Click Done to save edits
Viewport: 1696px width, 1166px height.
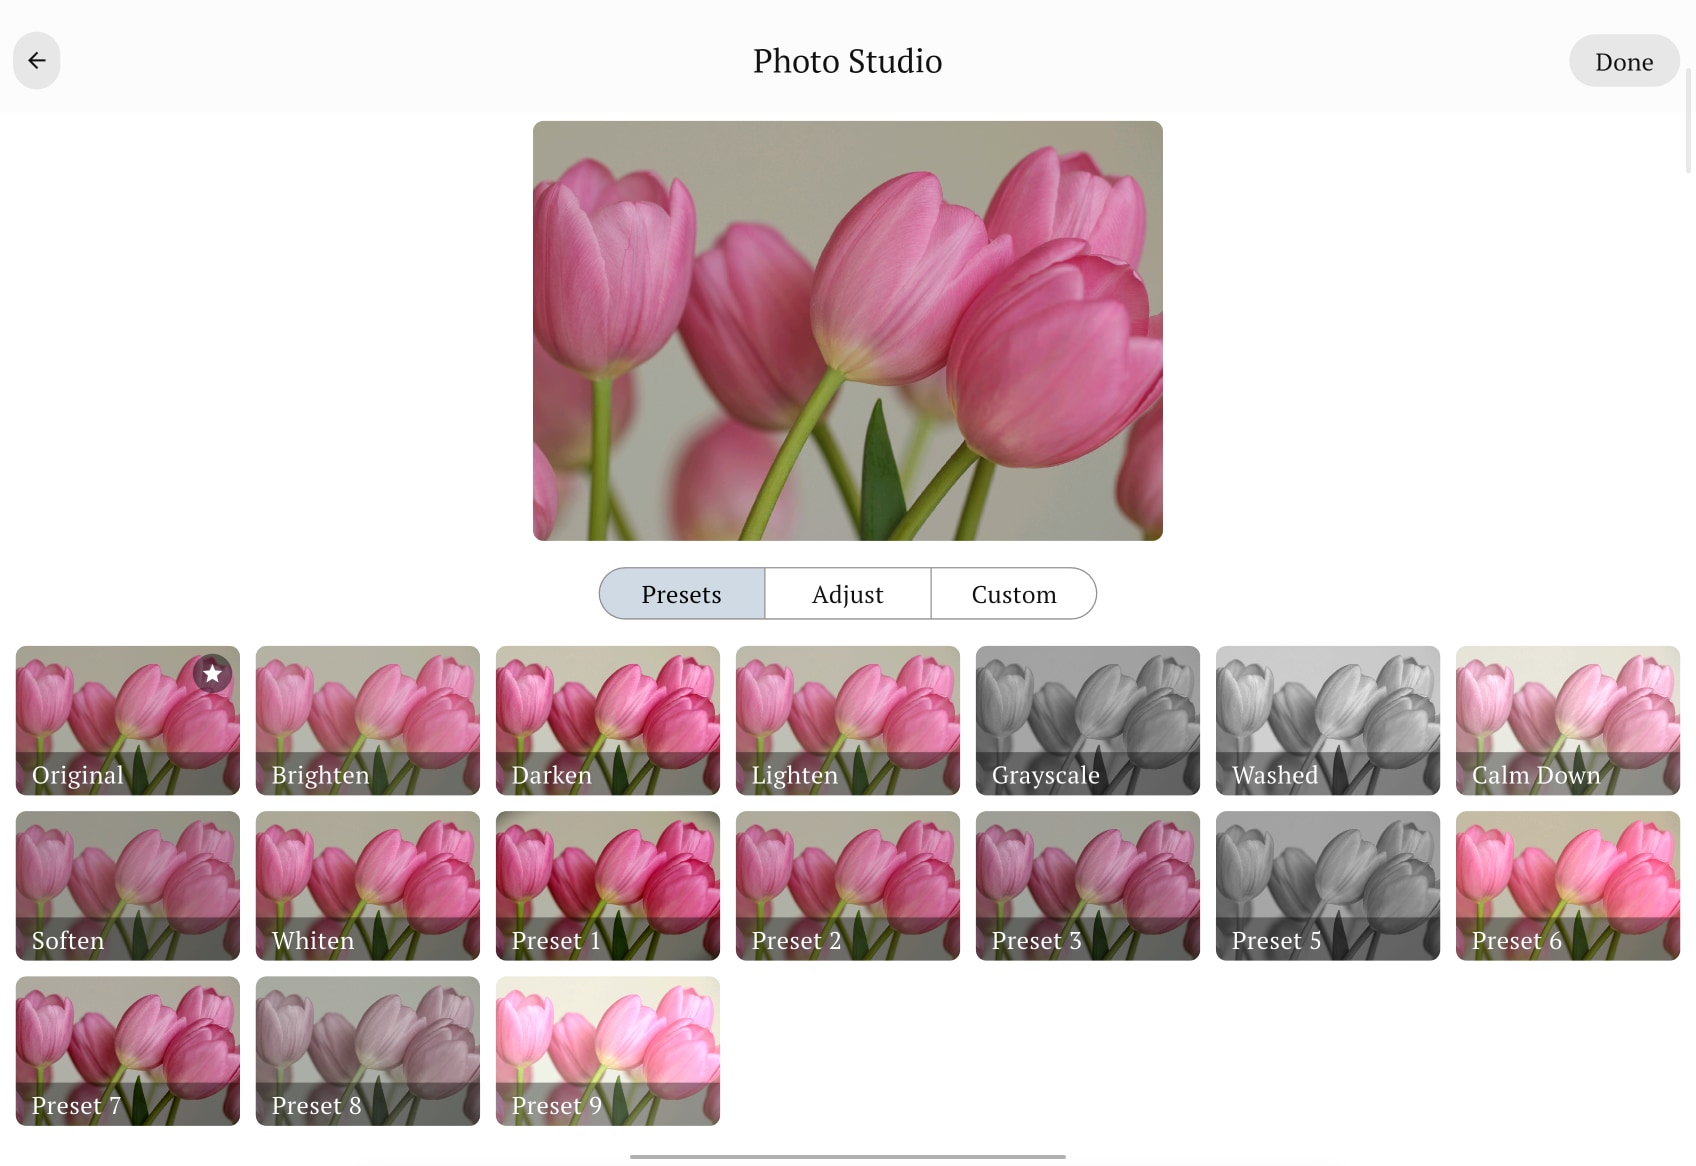point(1623,60)
